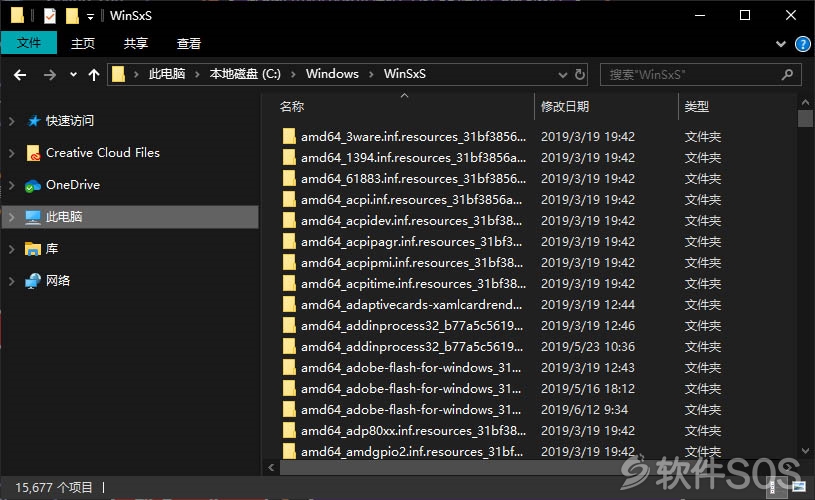Click the New Folder icon in title bar

point(72,16)
